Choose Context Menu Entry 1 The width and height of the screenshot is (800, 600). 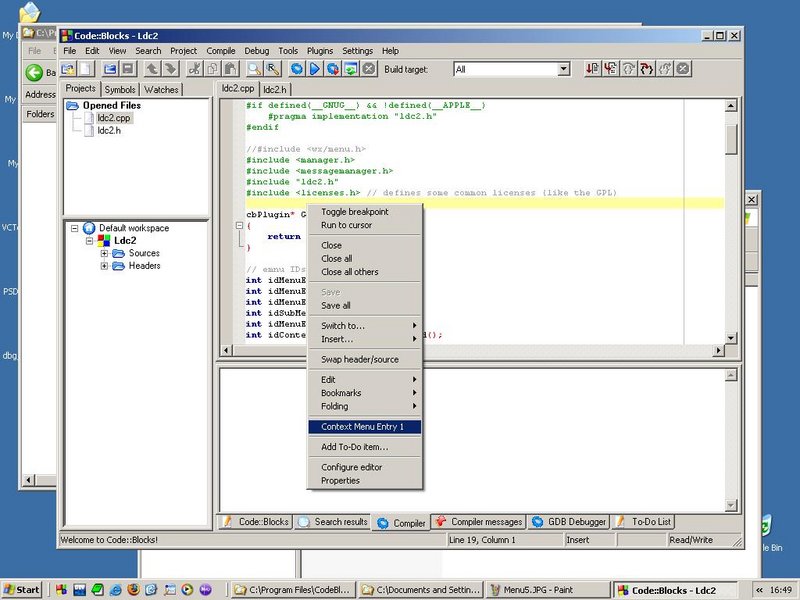(365, 427)
